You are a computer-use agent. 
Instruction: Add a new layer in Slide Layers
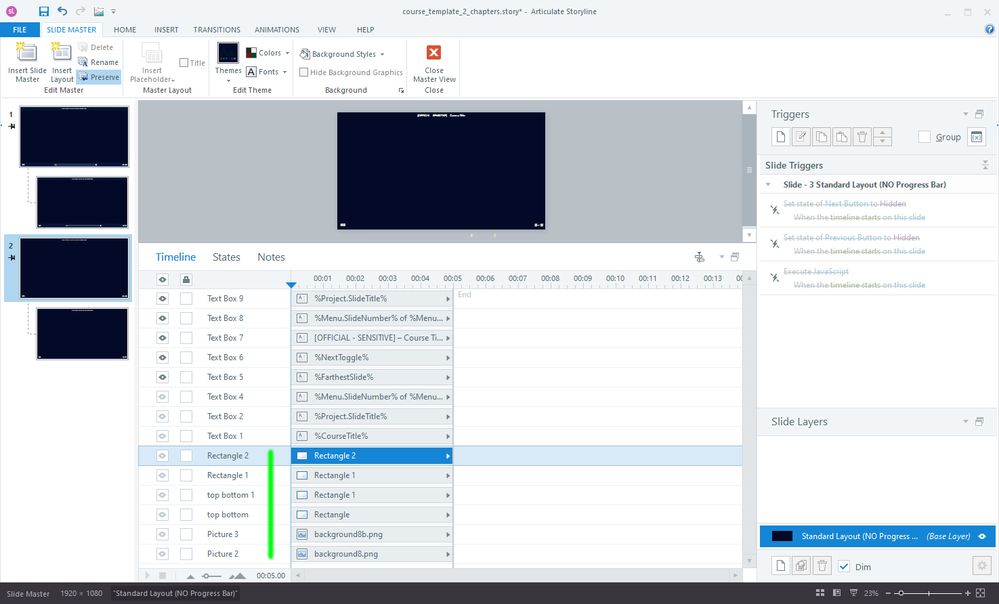point(782,566)
